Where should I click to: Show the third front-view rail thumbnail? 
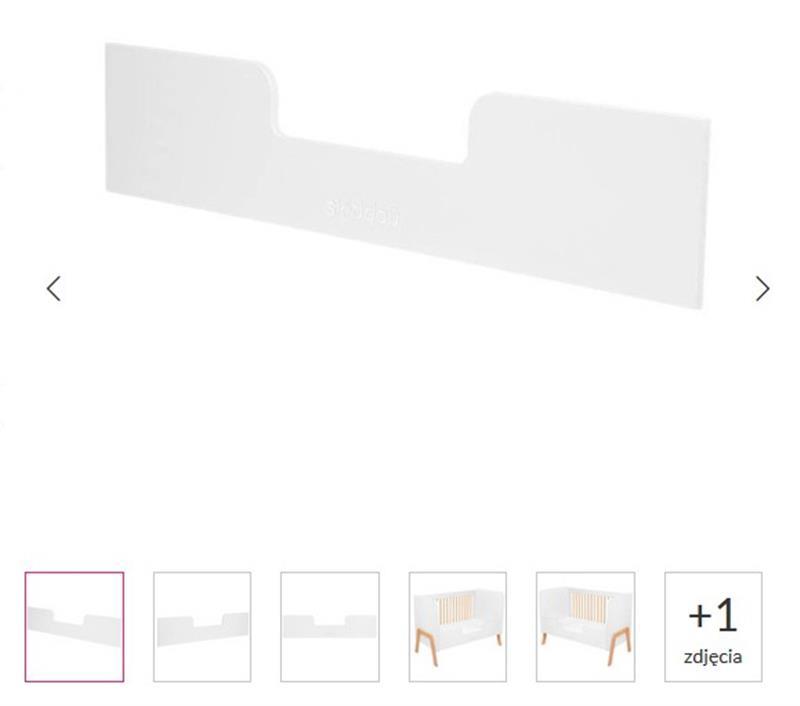(330, 627)
